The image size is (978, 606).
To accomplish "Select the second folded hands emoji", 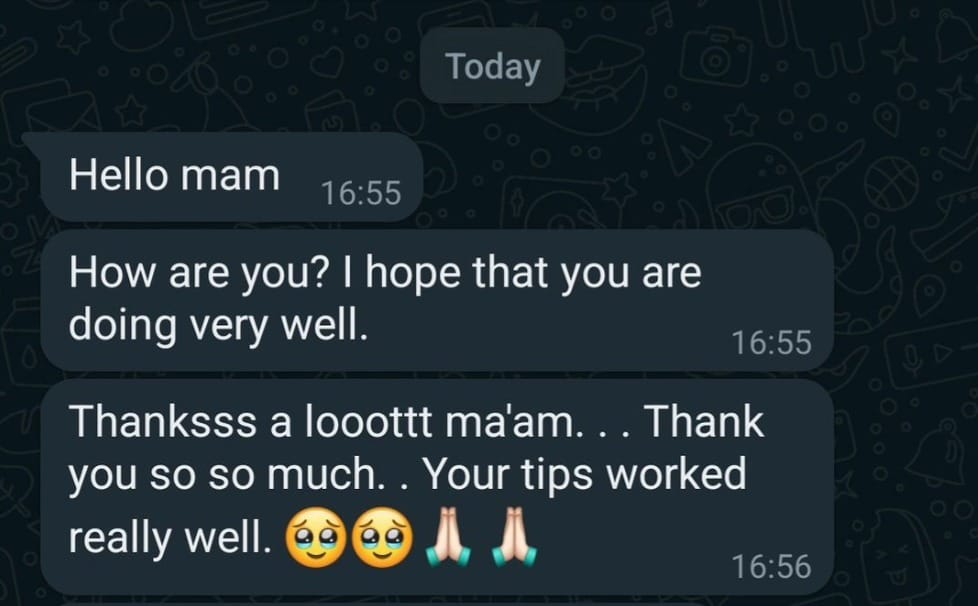I will (514, 537).
